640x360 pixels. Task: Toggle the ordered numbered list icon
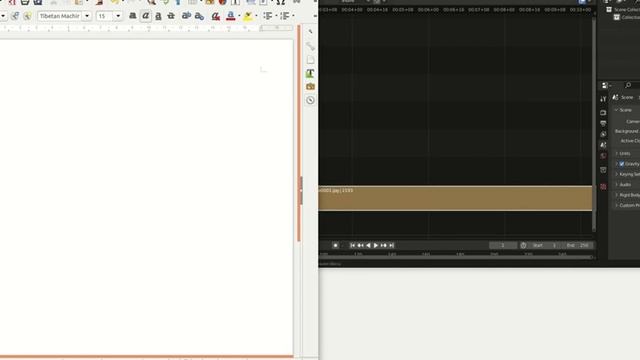(284, 16)
